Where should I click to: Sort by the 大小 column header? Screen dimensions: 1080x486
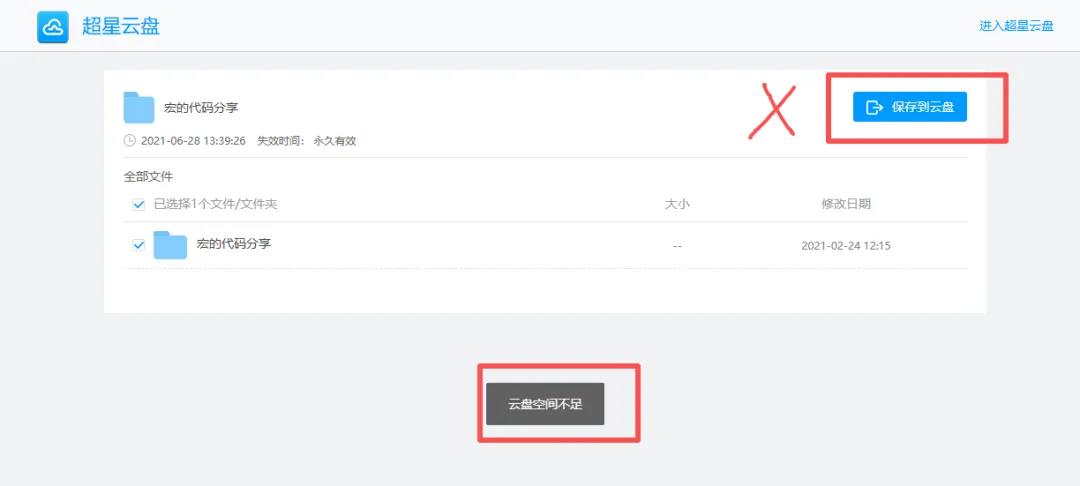(676, 204)
